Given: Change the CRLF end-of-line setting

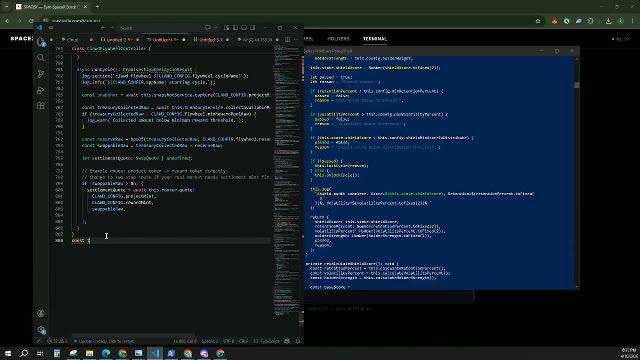Looking at the screenshot, I should [243, 341].
